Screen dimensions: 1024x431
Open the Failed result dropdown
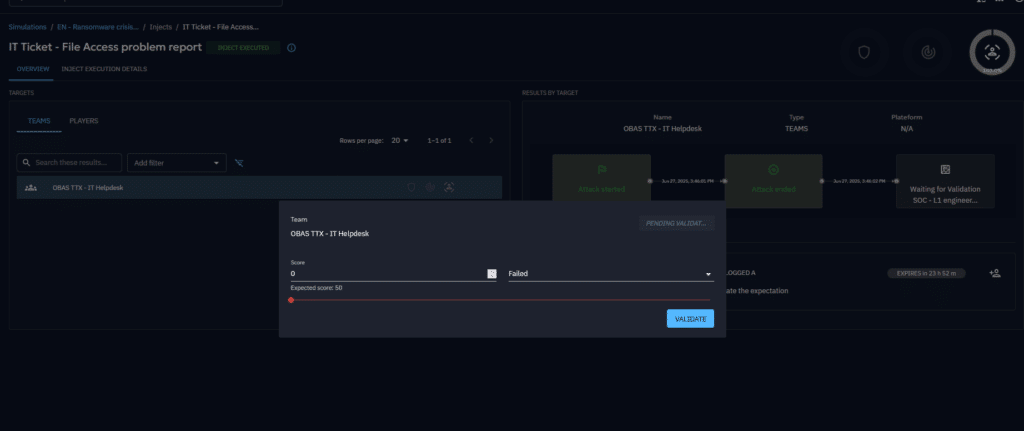point(610,273)
